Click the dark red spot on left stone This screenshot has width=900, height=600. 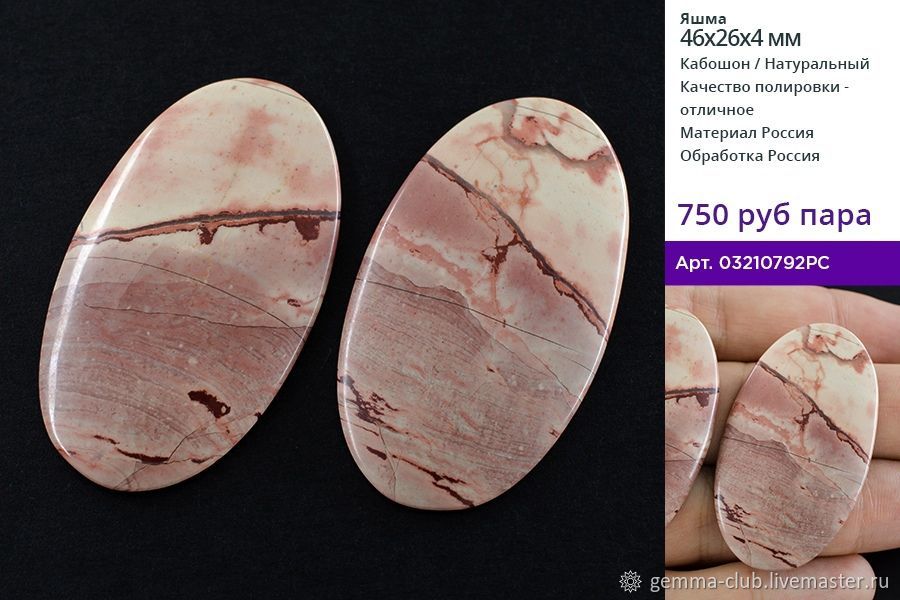pos(210,402)
